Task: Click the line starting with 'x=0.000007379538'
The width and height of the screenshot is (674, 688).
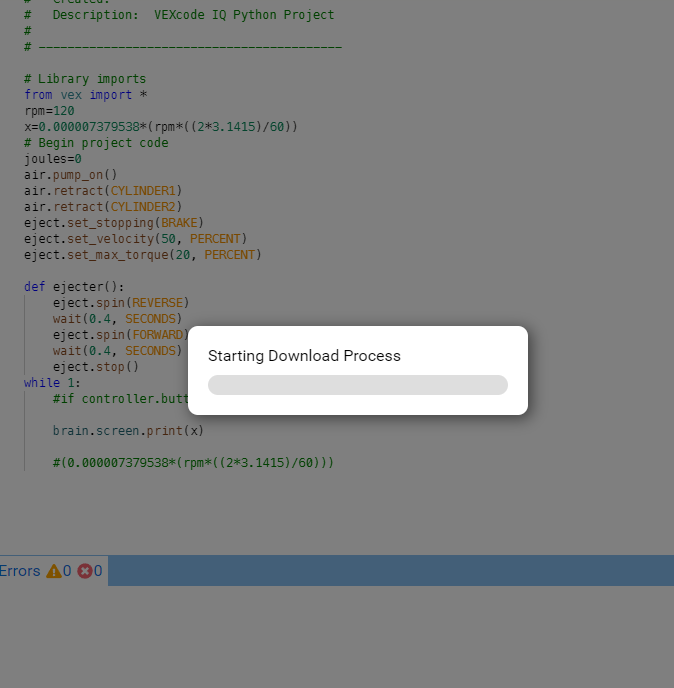Action: pyautogui.click(x=161, y=127)
